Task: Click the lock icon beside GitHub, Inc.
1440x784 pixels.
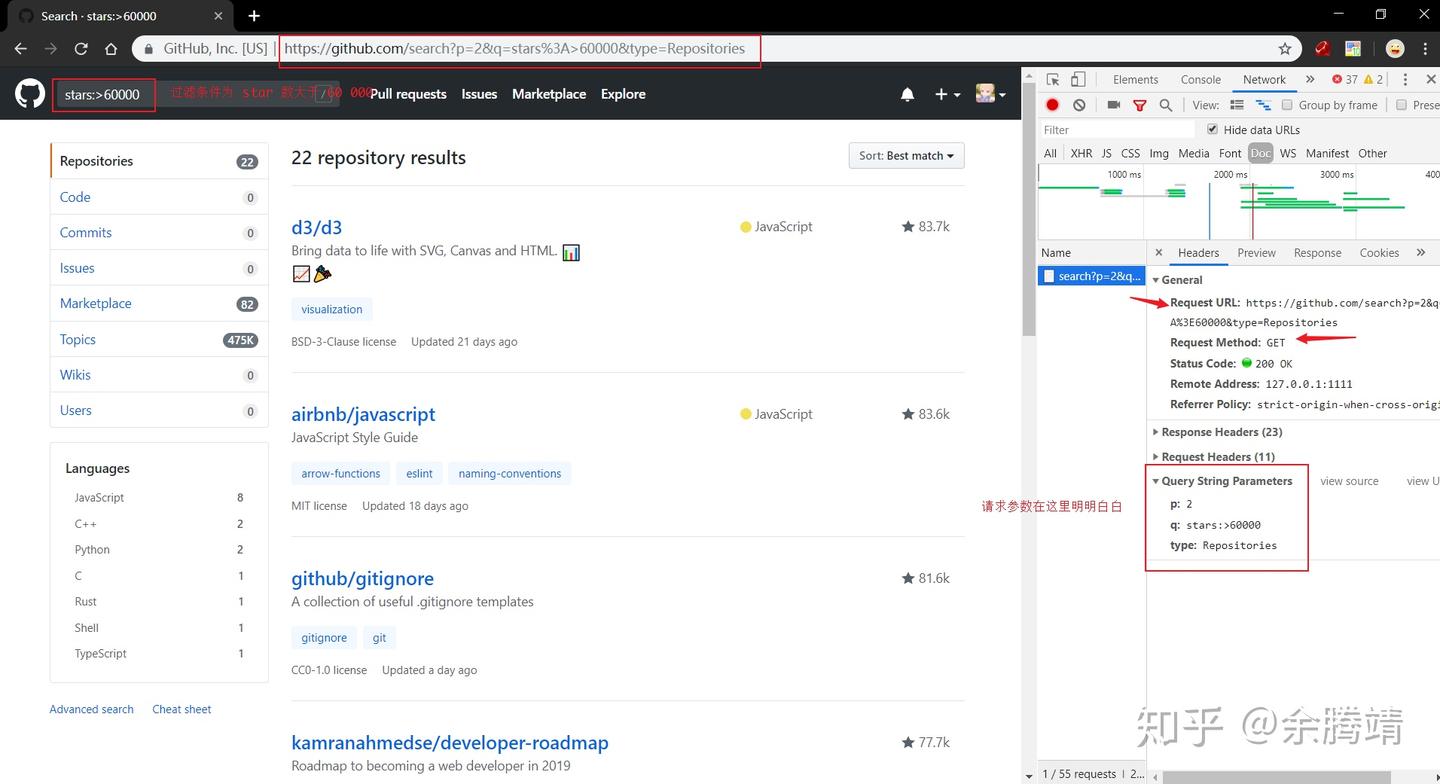Action: point(149,48)
